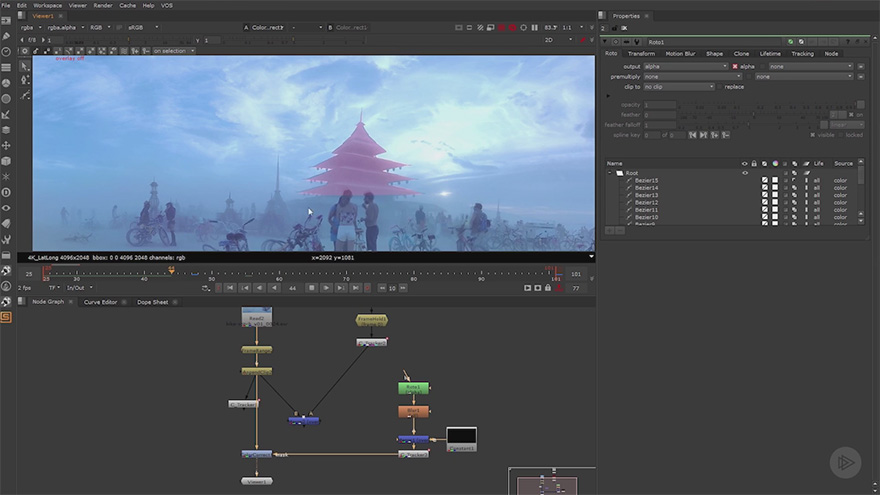Open the Channel nodes stacked-lines icon
The width and height of the screenshot is (880, 495).
(6, 67)
